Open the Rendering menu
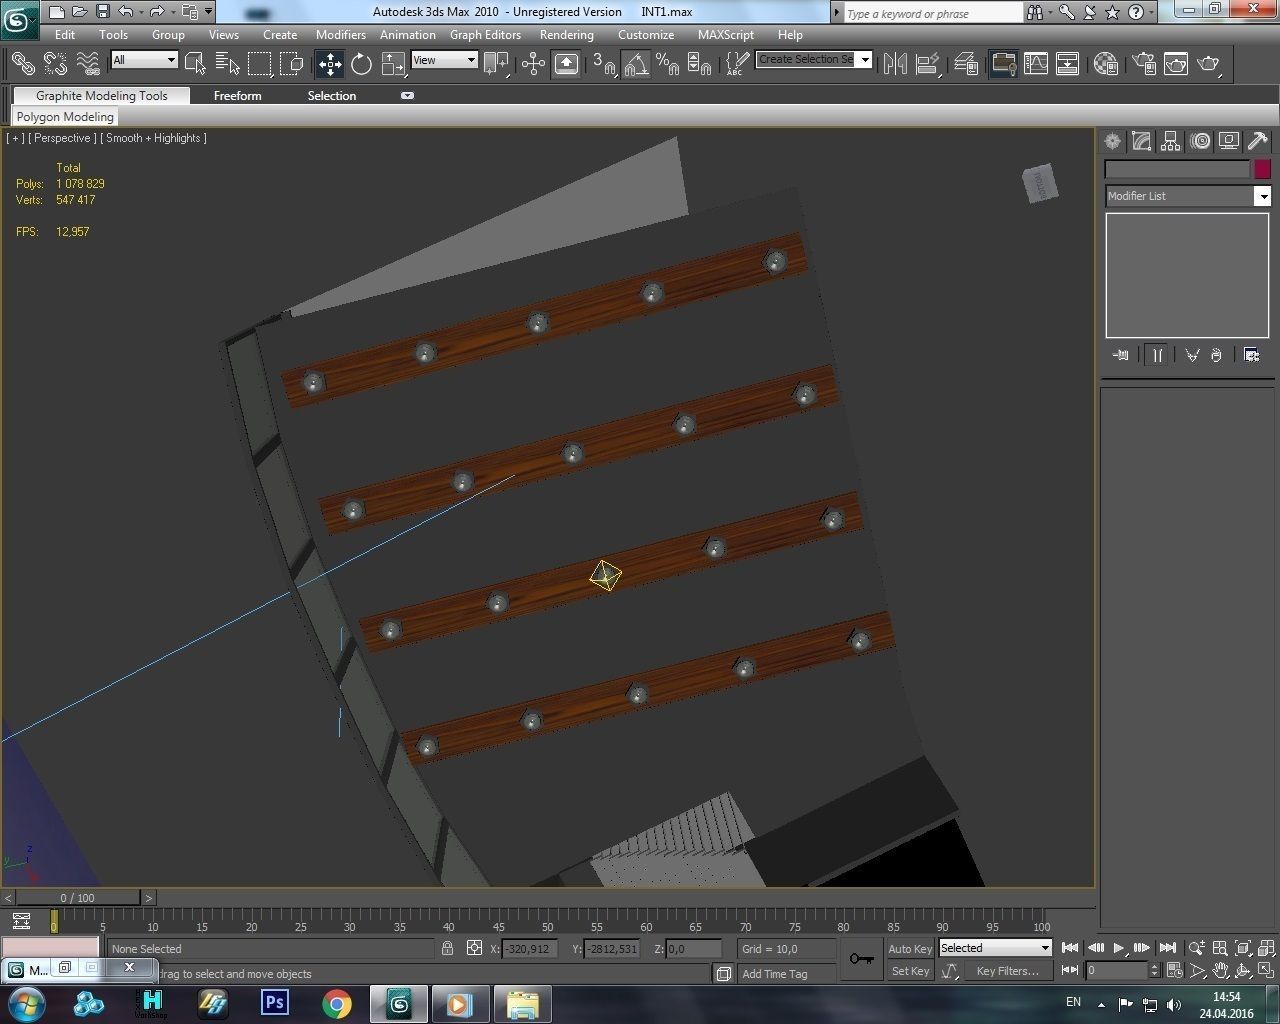 click(x=566, y=34)
